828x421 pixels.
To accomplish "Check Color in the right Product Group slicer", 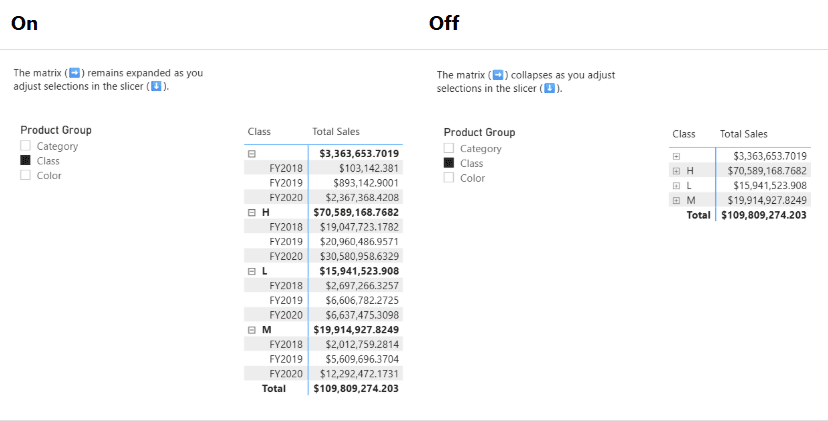I will click(449, 178).
